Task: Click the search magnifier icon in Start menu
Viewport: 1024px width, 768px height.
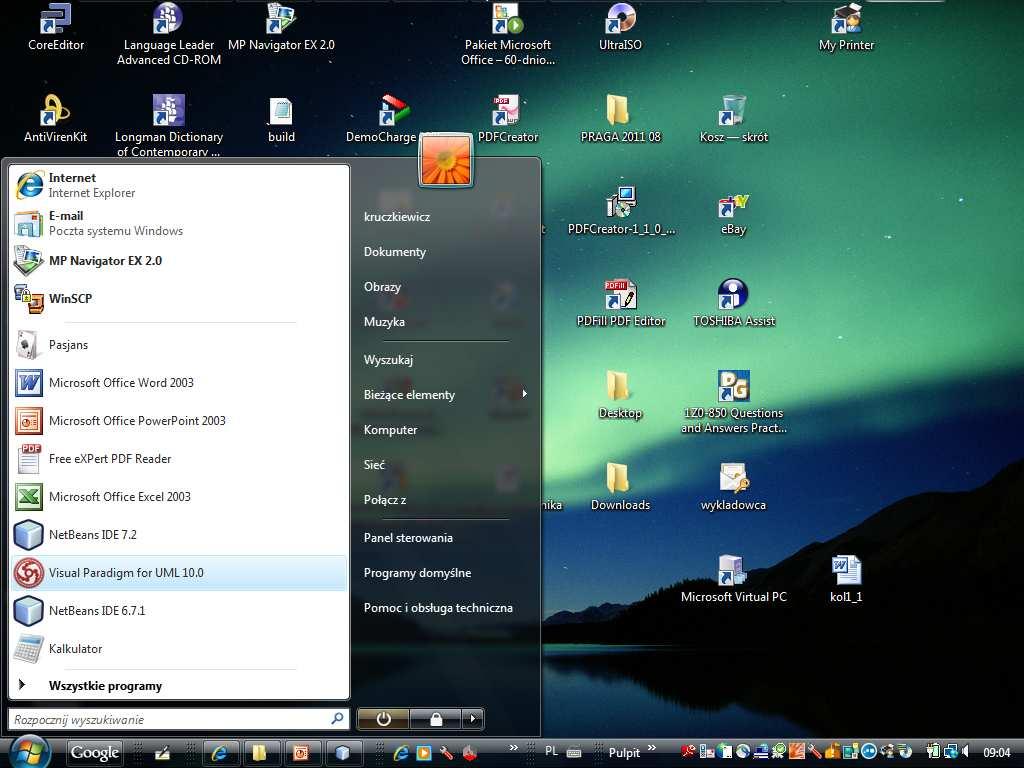Action: [337, 718]
